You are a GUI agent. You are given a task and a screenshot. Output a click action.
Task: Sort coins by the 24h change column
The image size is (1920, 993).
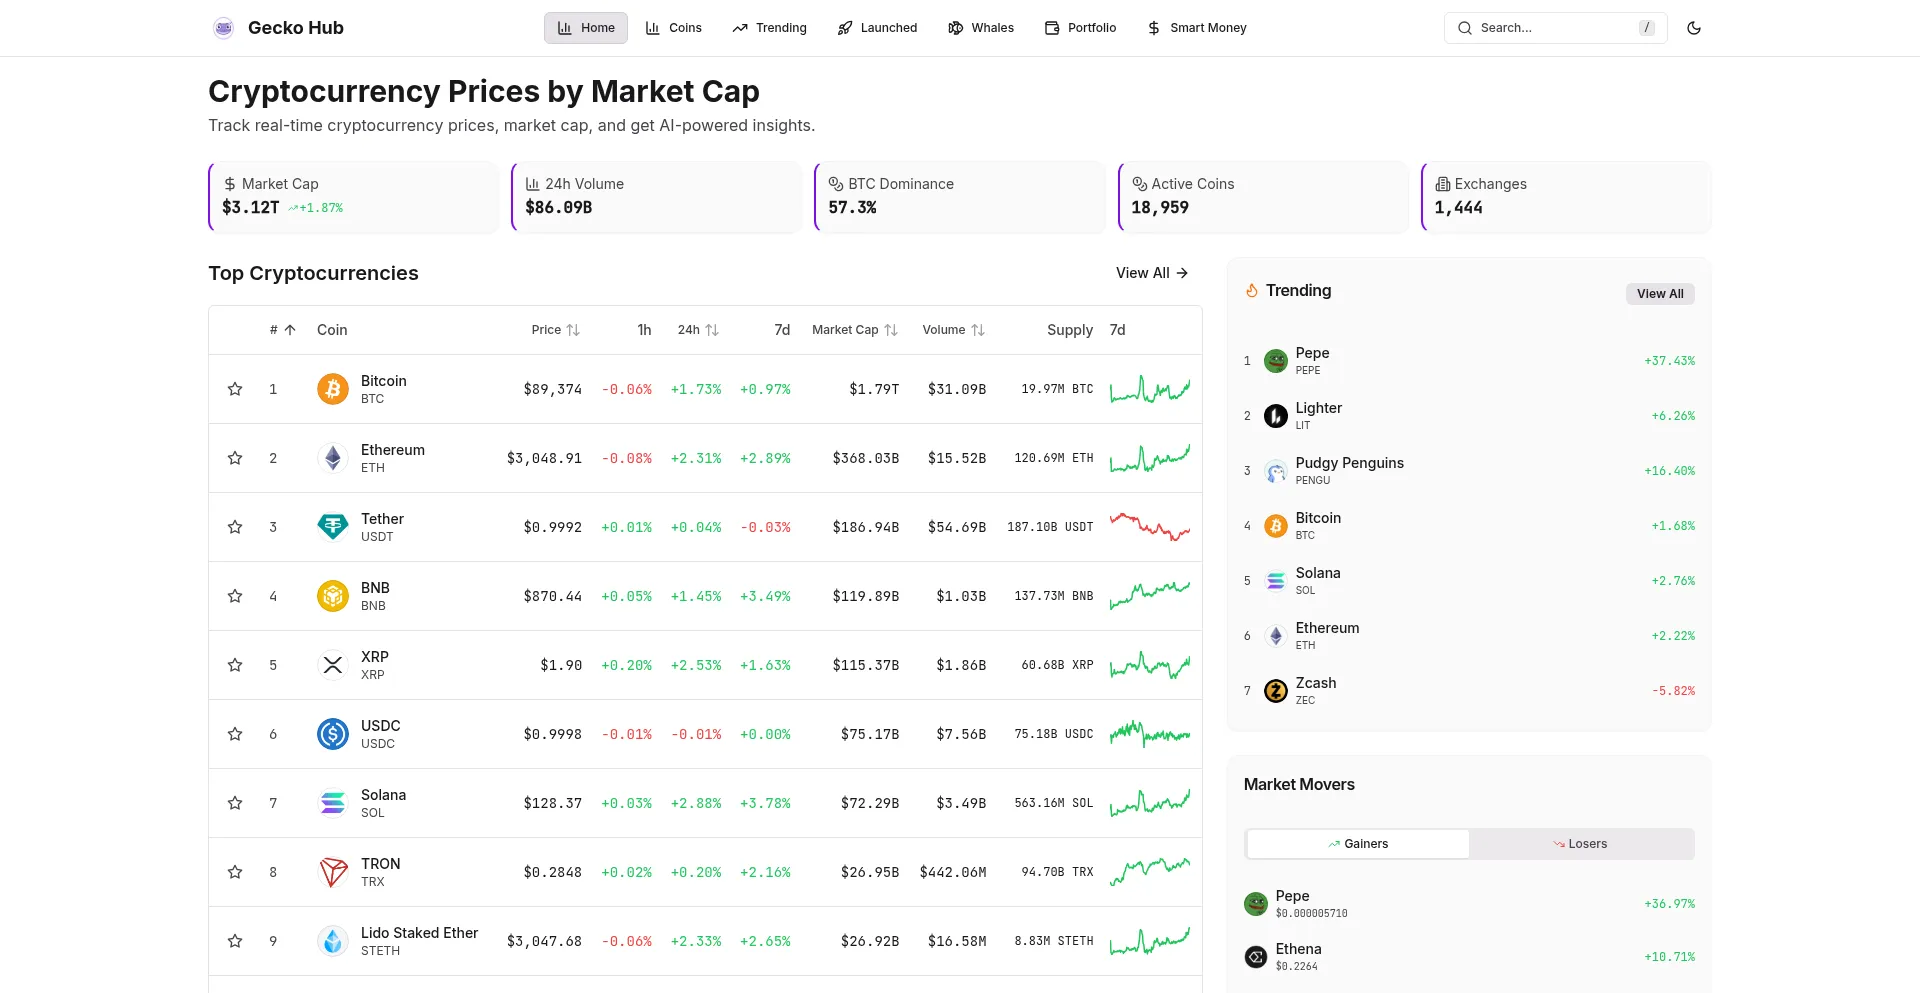pyautogui.click(x=697, y=330)
